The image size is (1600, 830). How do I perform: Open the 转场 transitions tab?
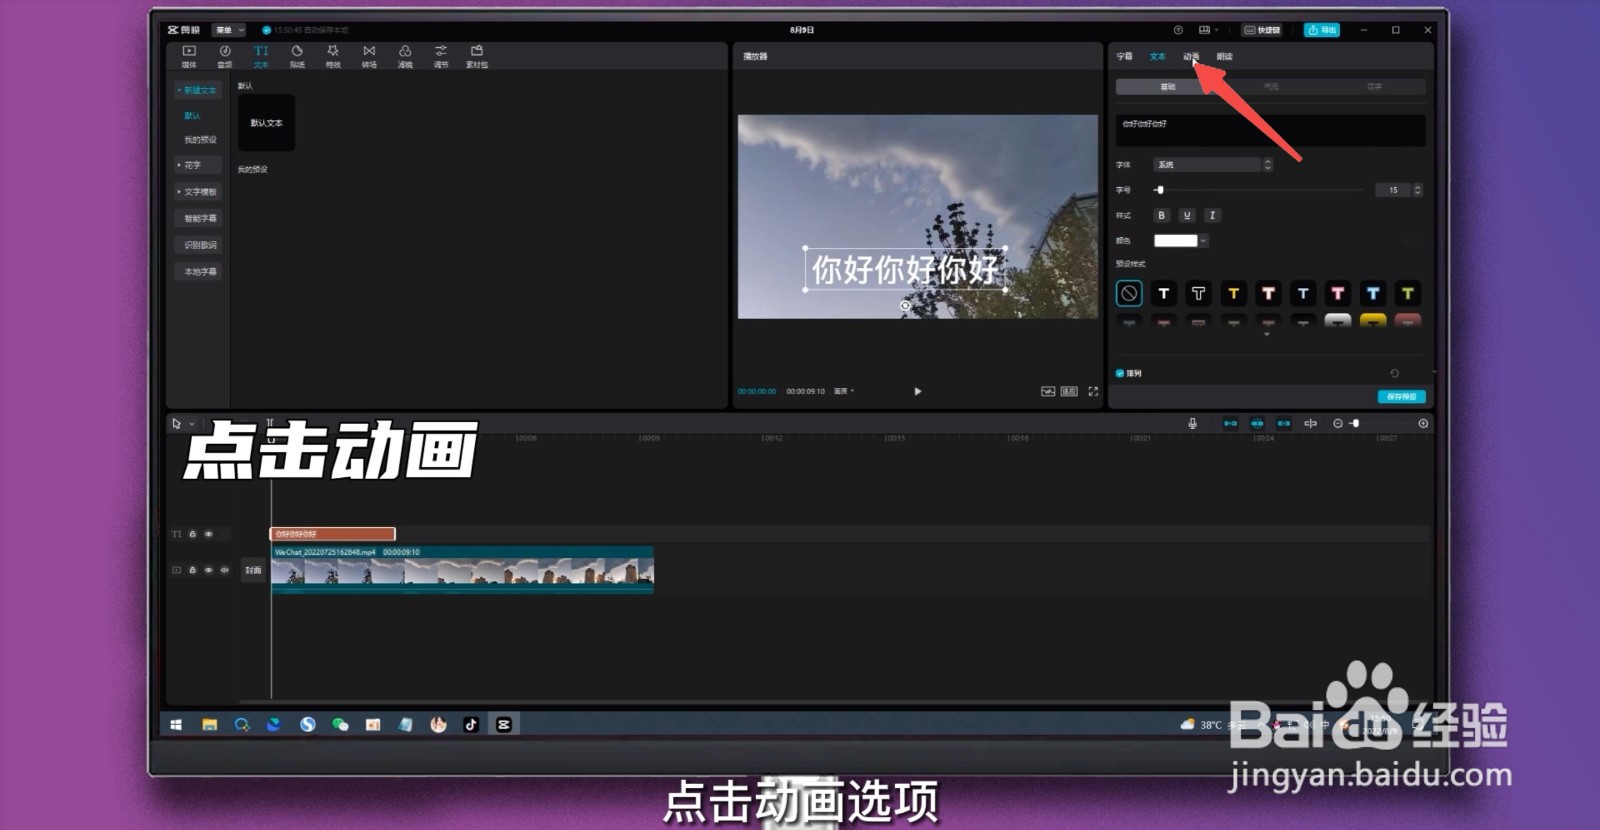tap(369, 56)
